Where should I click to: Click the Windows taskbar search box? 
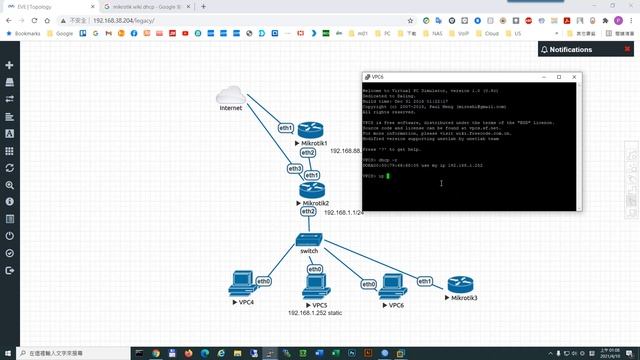73,353
